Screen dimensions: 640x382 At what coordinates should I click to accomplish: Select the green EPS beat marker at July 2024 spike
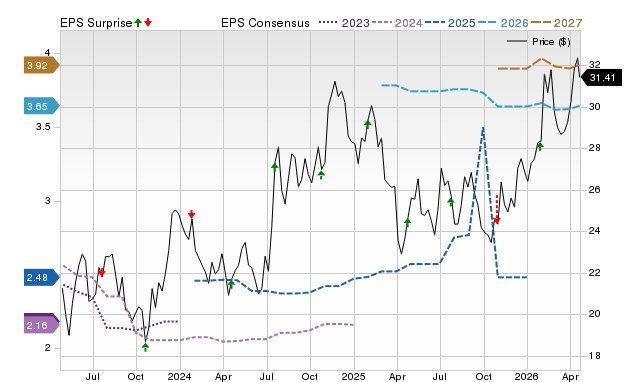pyautogui.click(x=274, y=167)
